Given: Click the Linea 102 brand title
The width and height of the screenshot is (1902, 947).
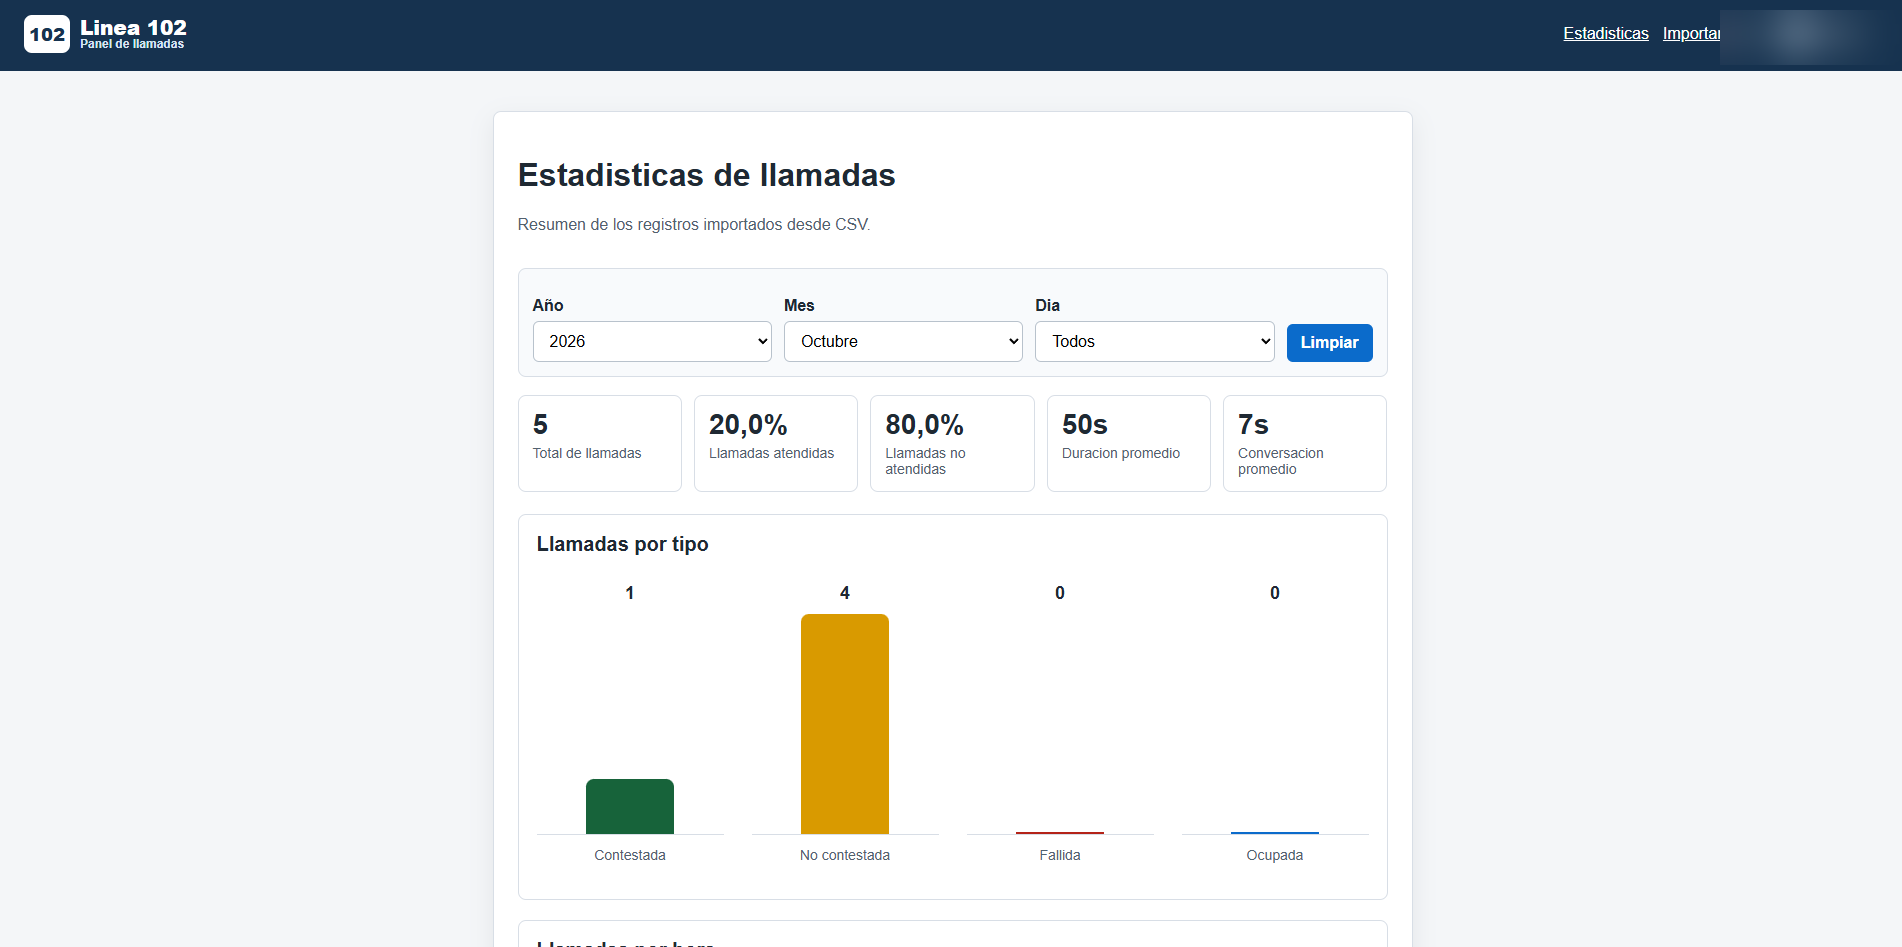Looking at the screenshot, I should tap(134, 28).
